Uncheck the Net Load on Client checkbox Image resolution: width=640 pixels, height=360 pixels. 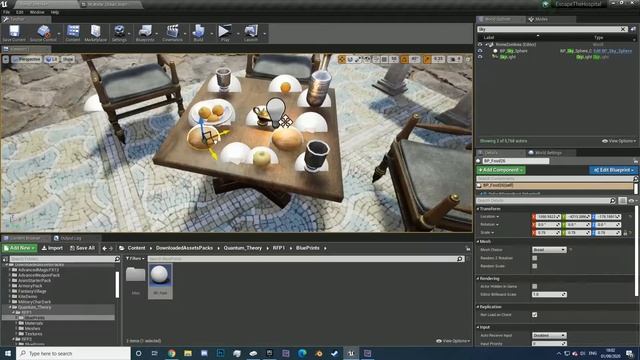click(x=535, y=315)
